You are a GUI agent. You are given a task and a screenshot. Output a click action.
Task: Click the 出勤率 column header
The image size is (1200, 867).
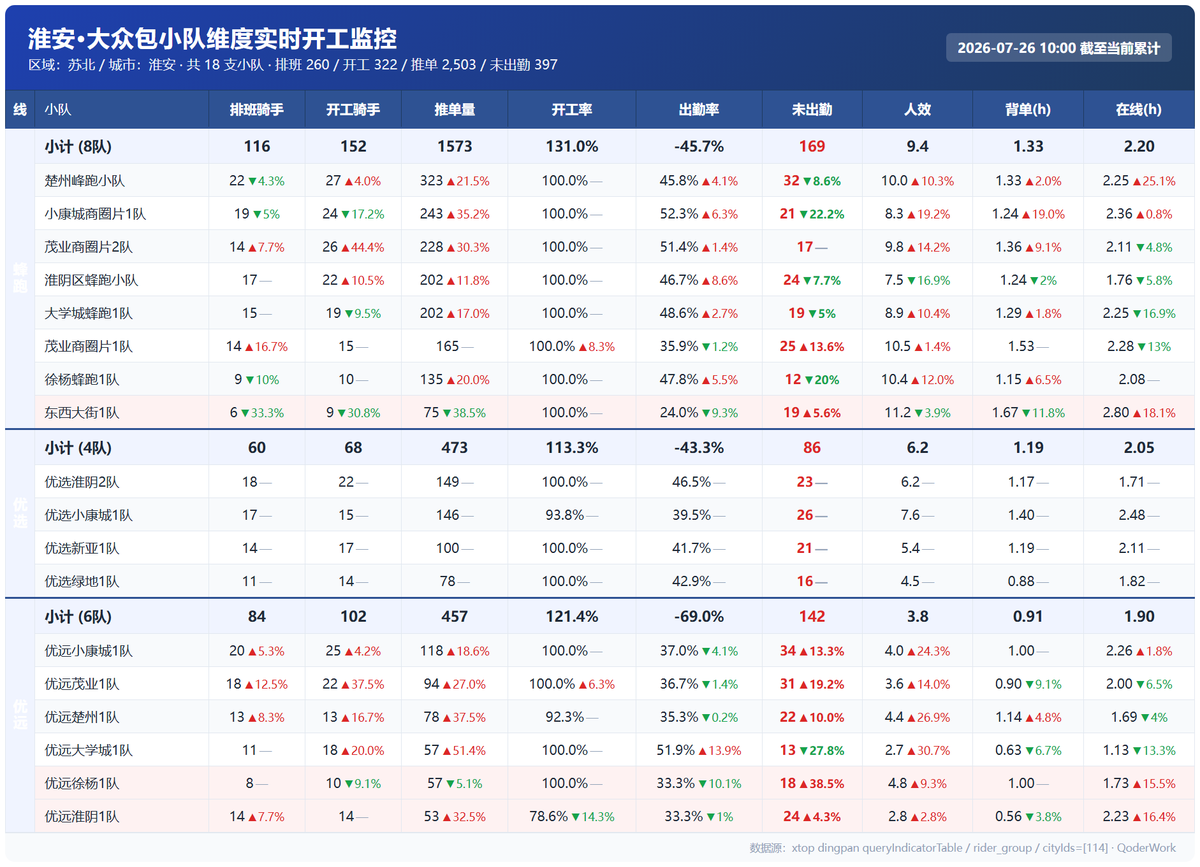click(x=699, y=109)
